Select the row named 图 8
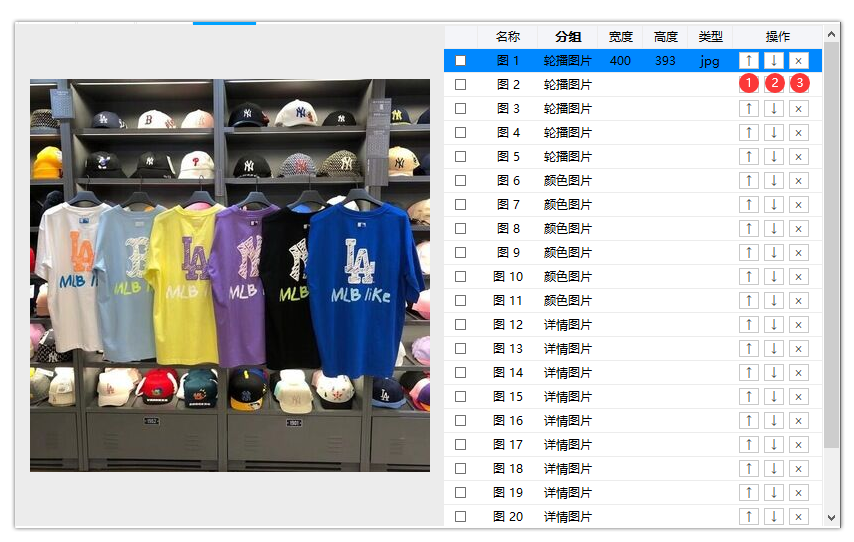Screen dimensions: 854x542 coord(633,228)
